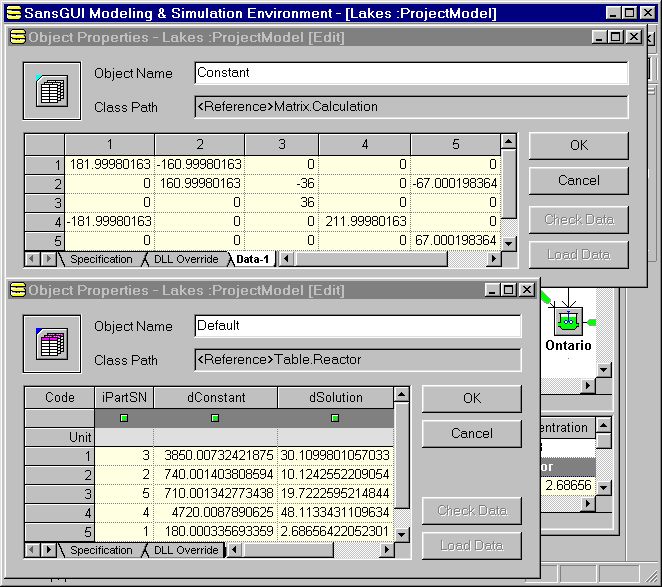Click the Object Name field containing Constant
Image resolution: width=662 pixels, height=587 pixels.
(x=410, y=73)
